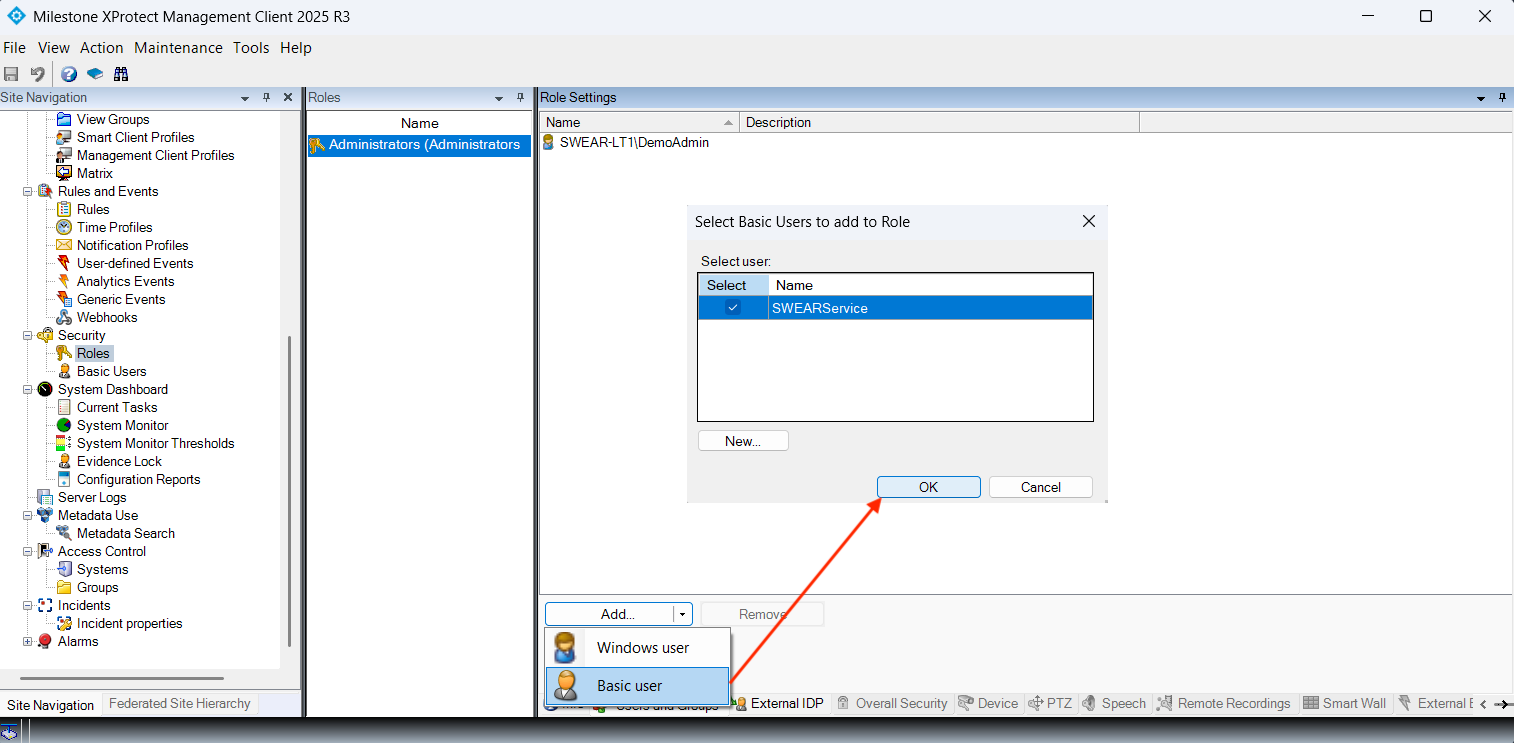
Task: Click the Evidence Lock icon in tree
Action: point(64,461)
